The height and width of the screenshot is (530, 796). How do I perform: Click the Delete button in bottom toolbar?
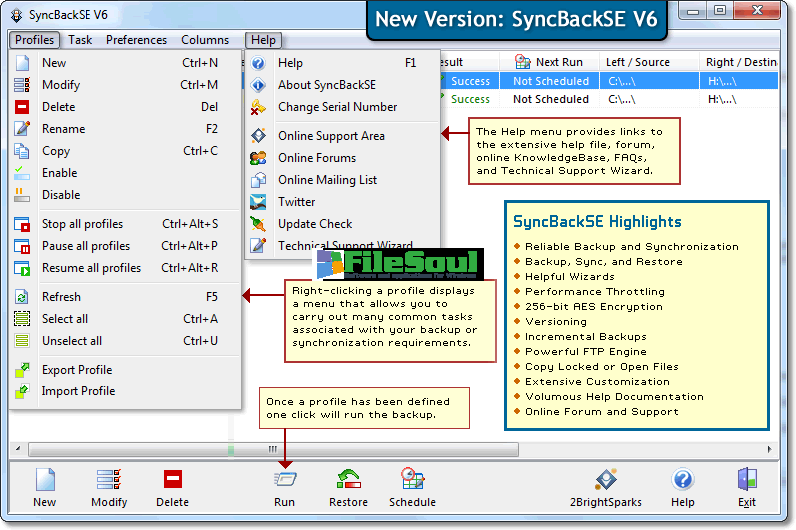click(173, 486)
